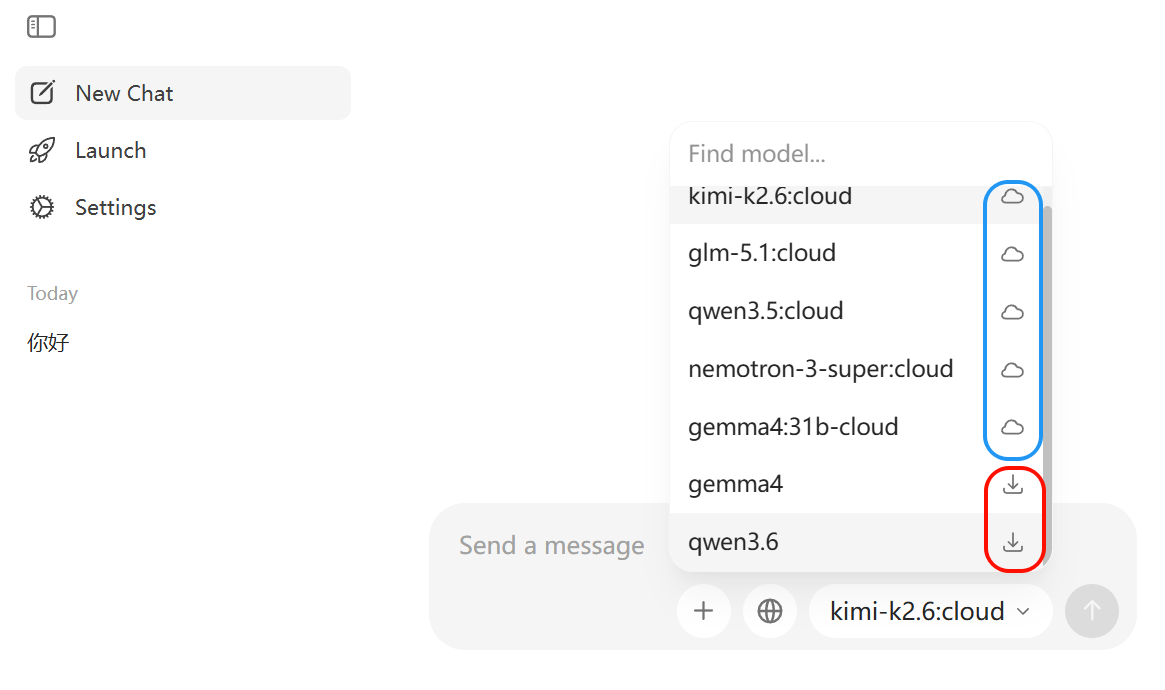The image size is (1165, 690).
Task: Toggle the sidebar panel icon
Action: 41,27
